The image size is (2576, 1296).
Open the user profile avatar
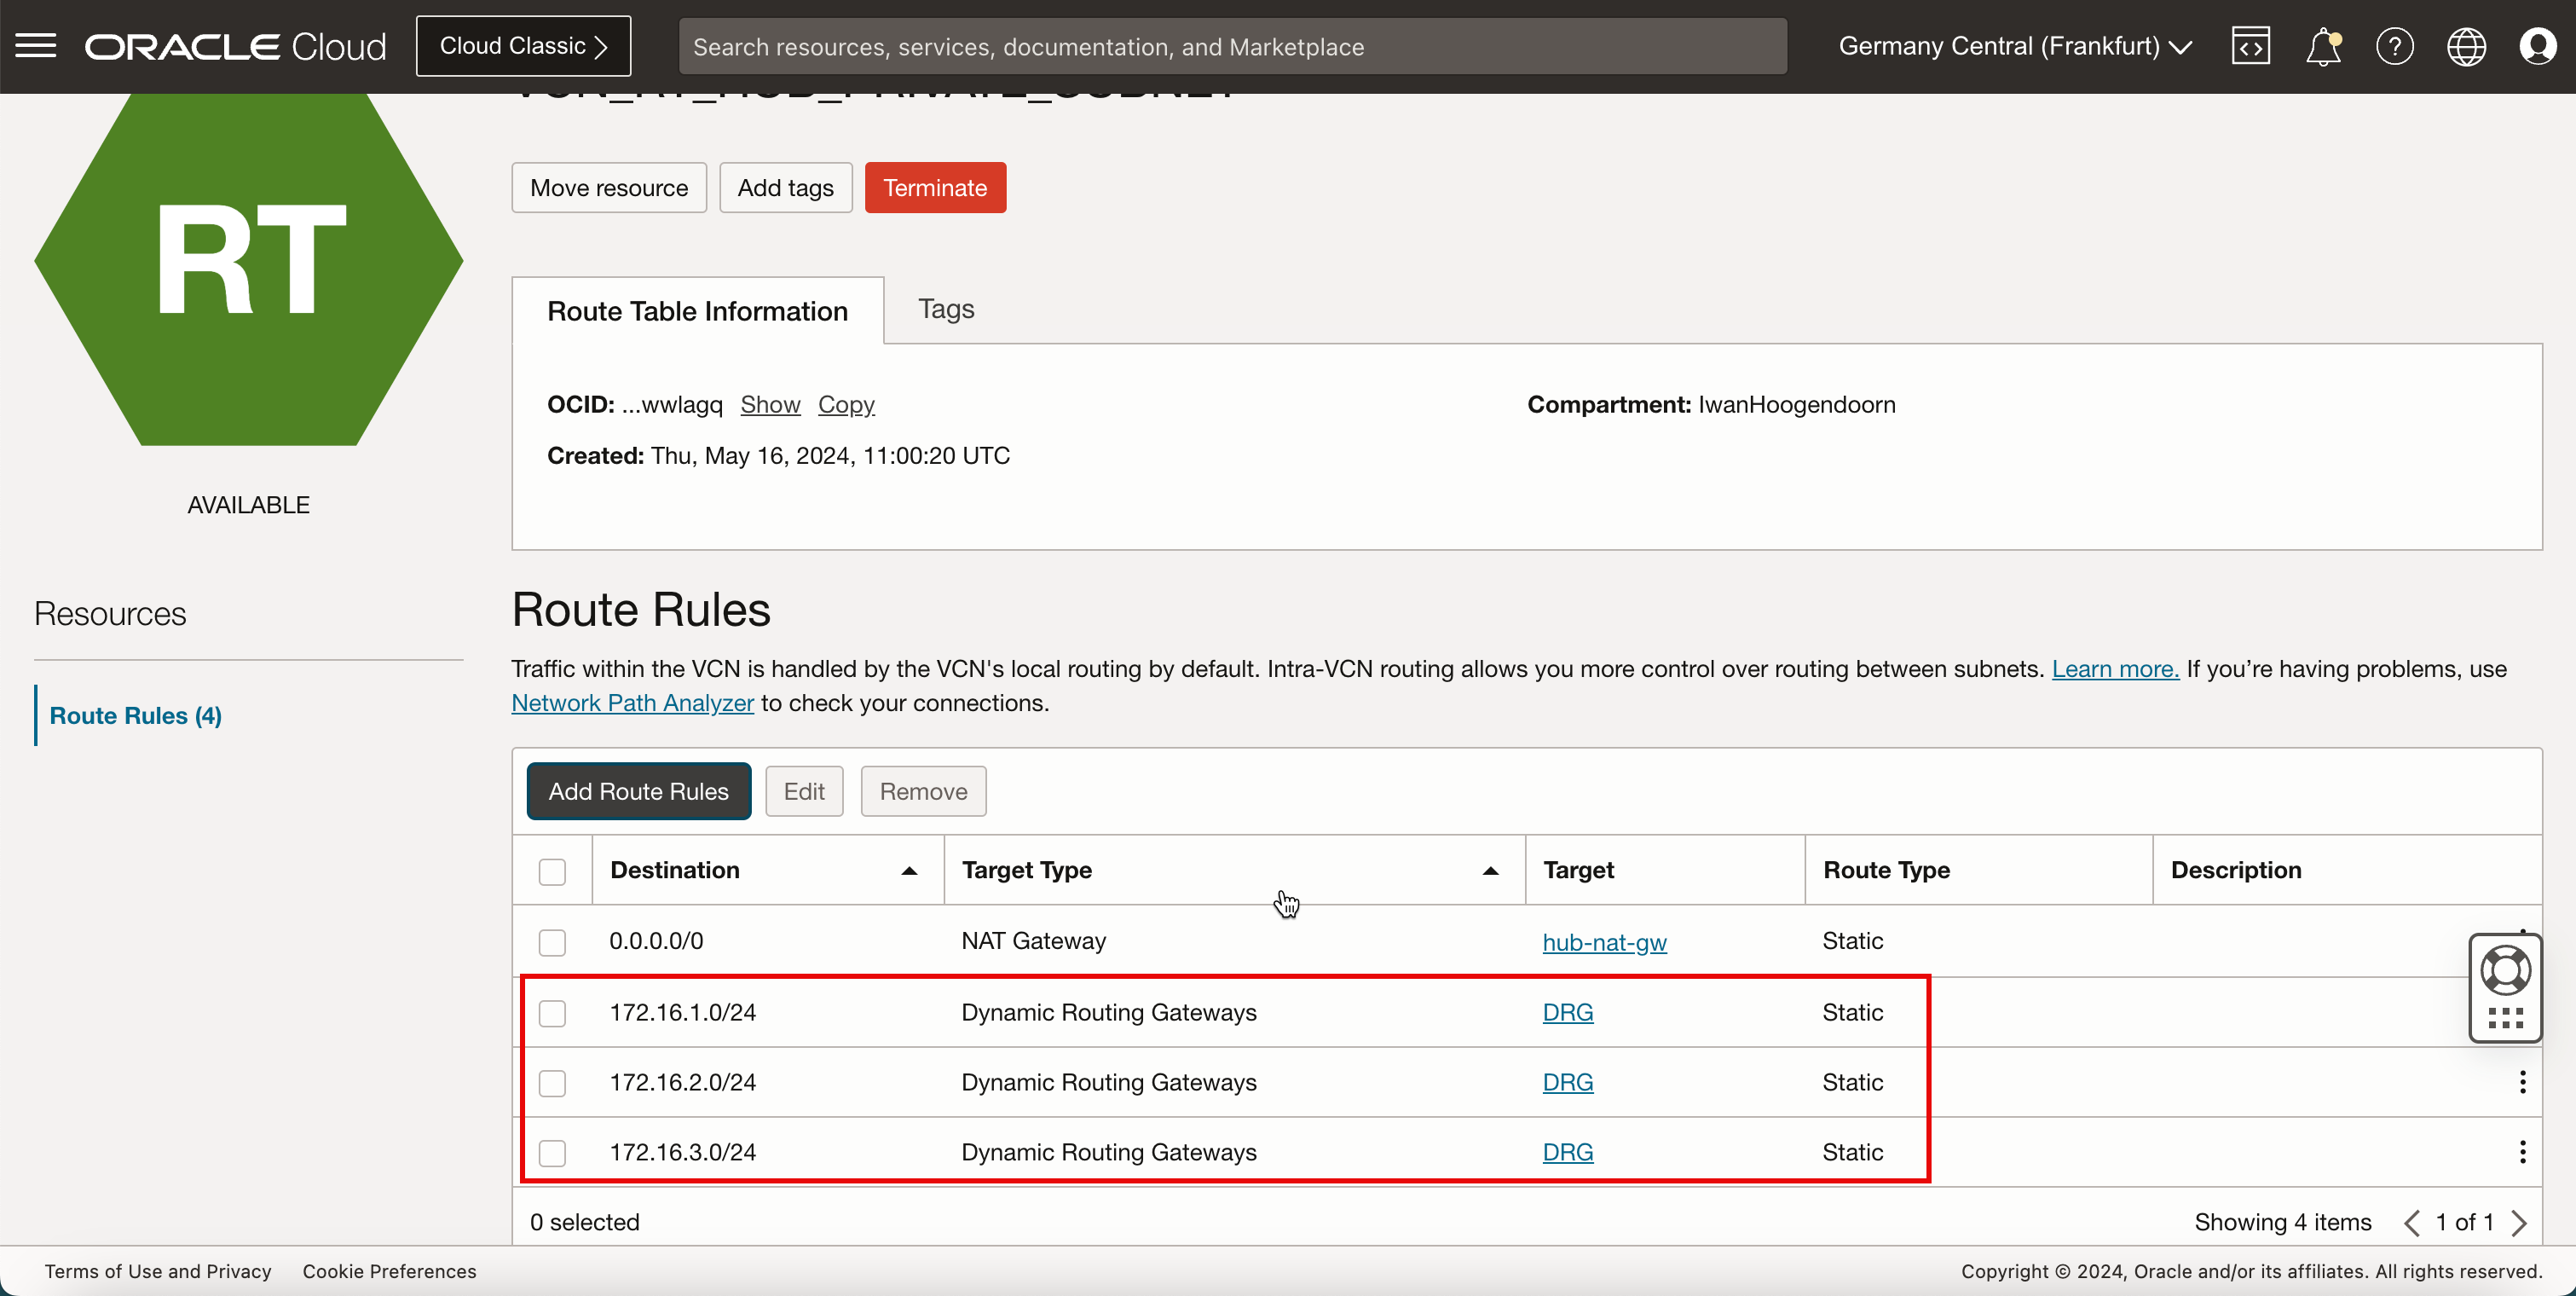coord(2537,46)
